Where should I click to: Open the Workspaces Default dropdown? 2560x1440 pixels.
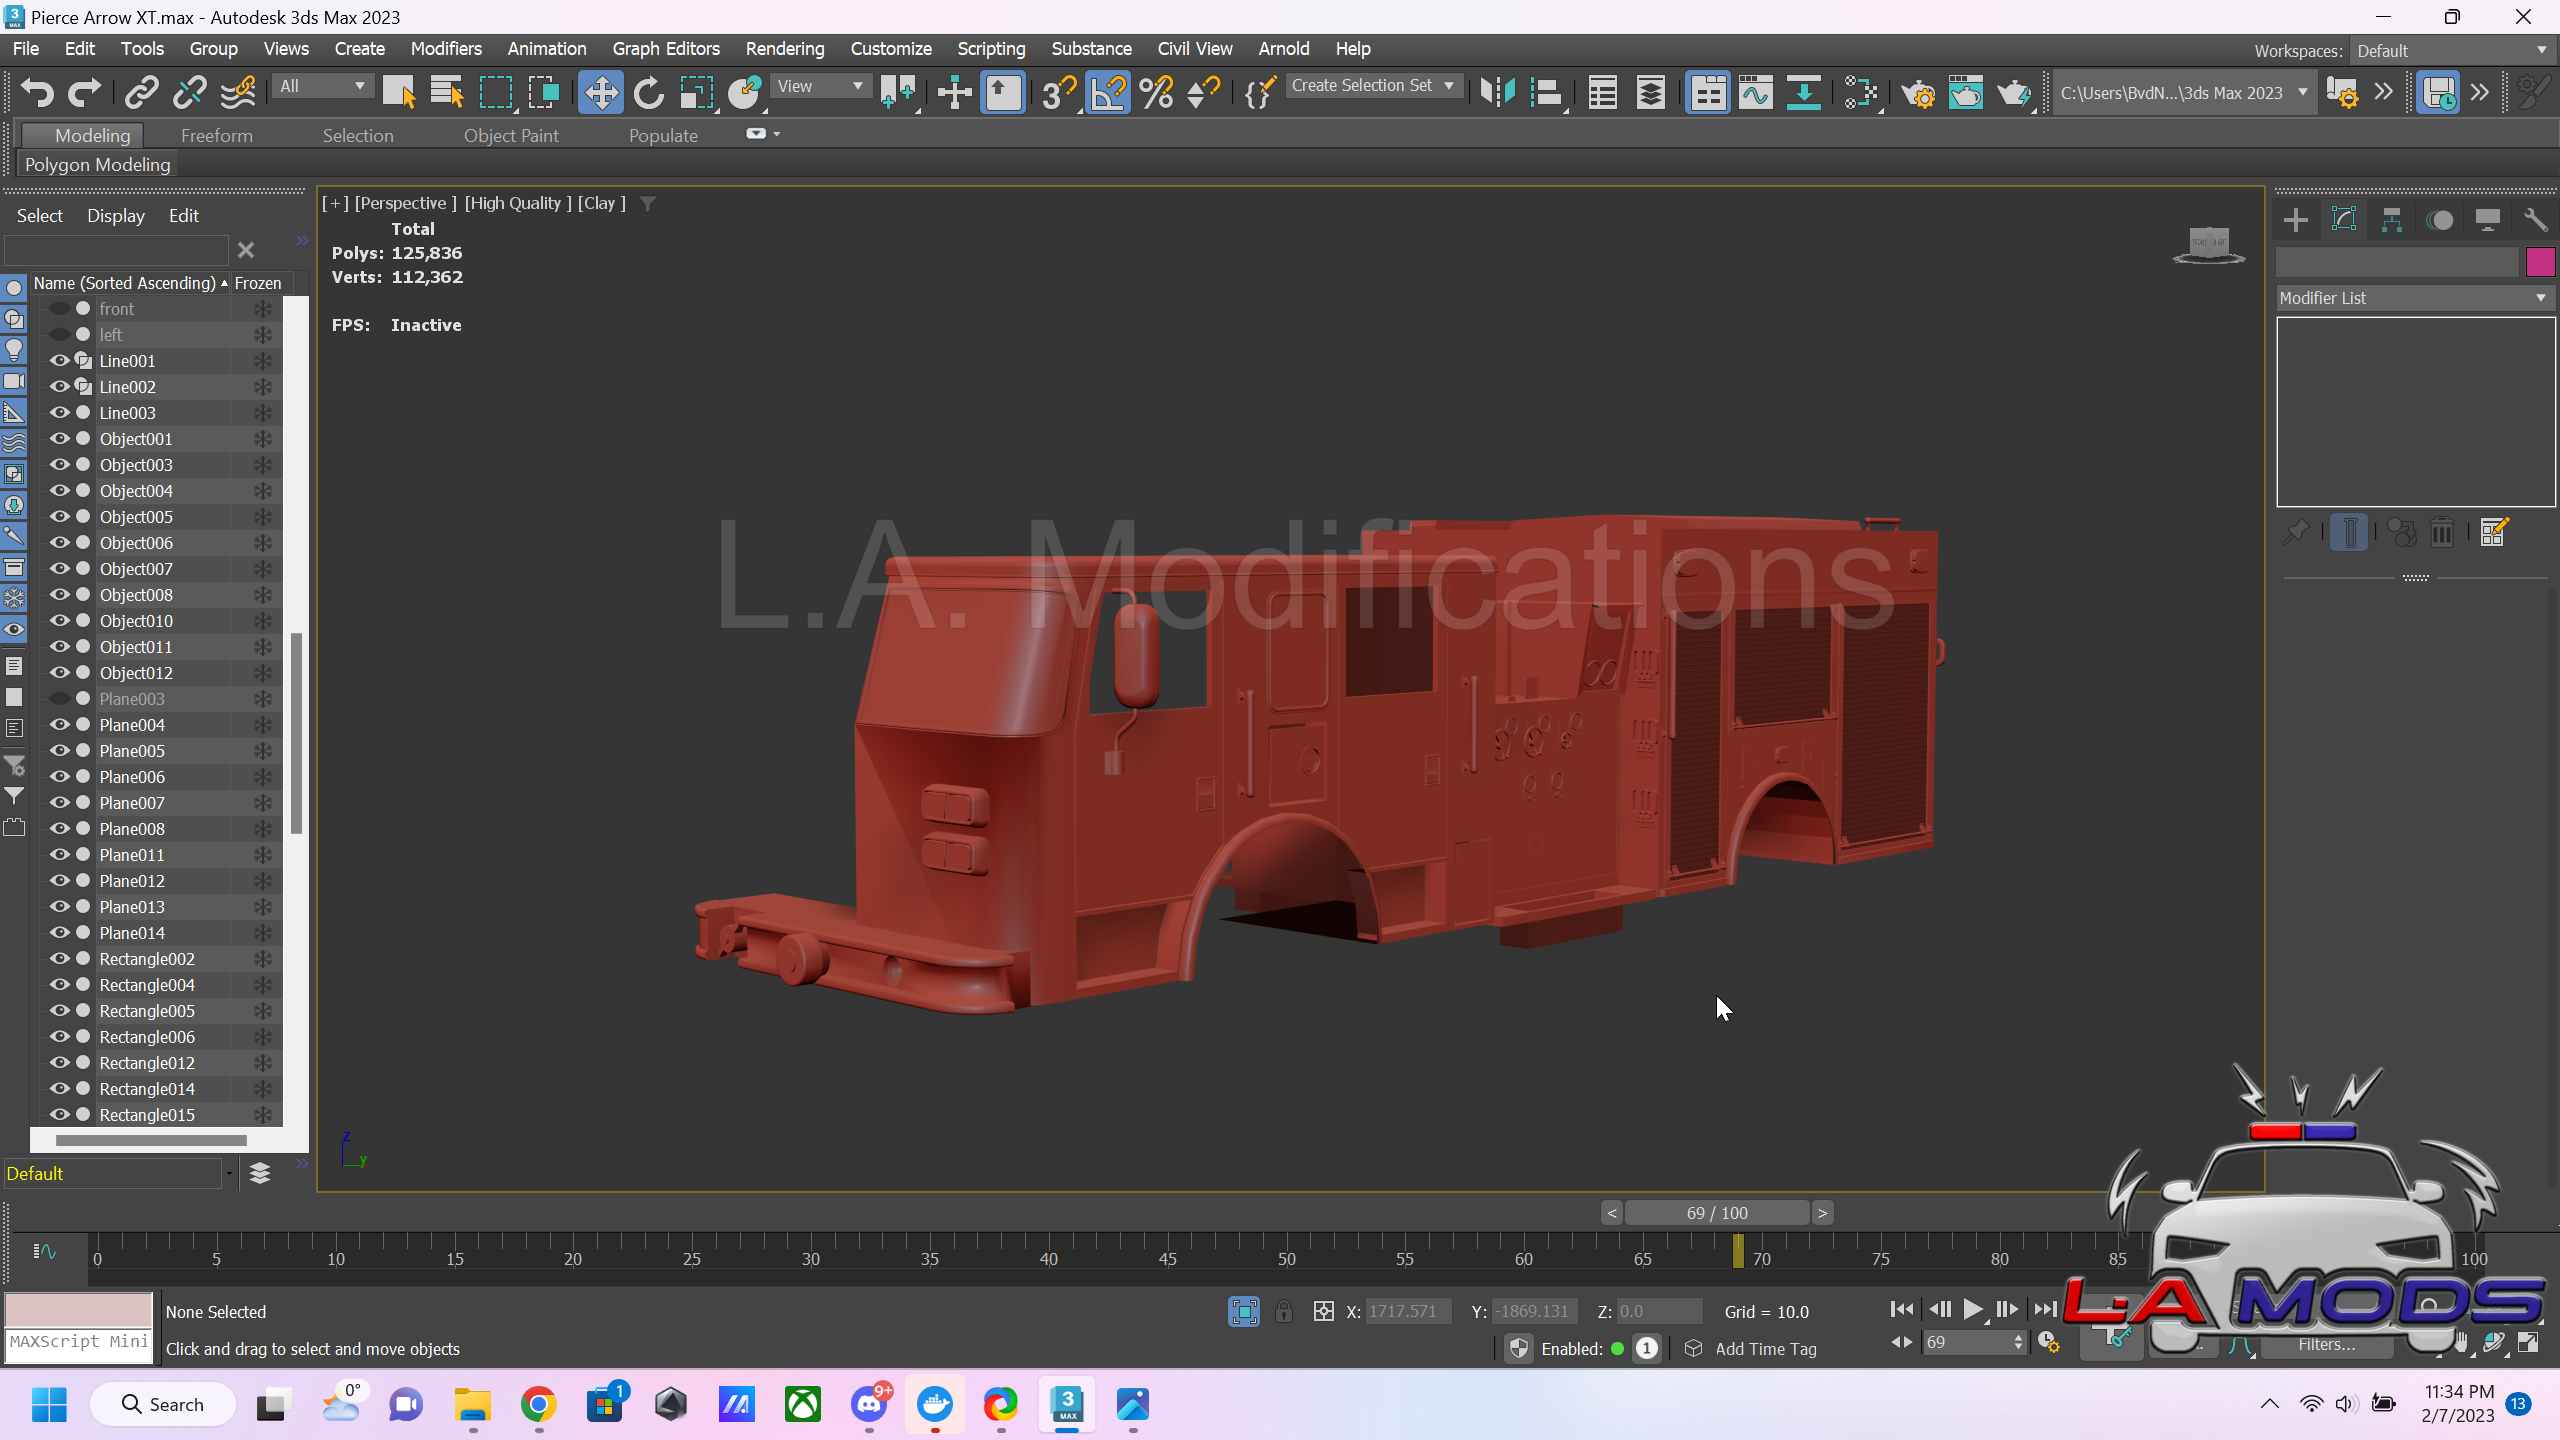2450,50
